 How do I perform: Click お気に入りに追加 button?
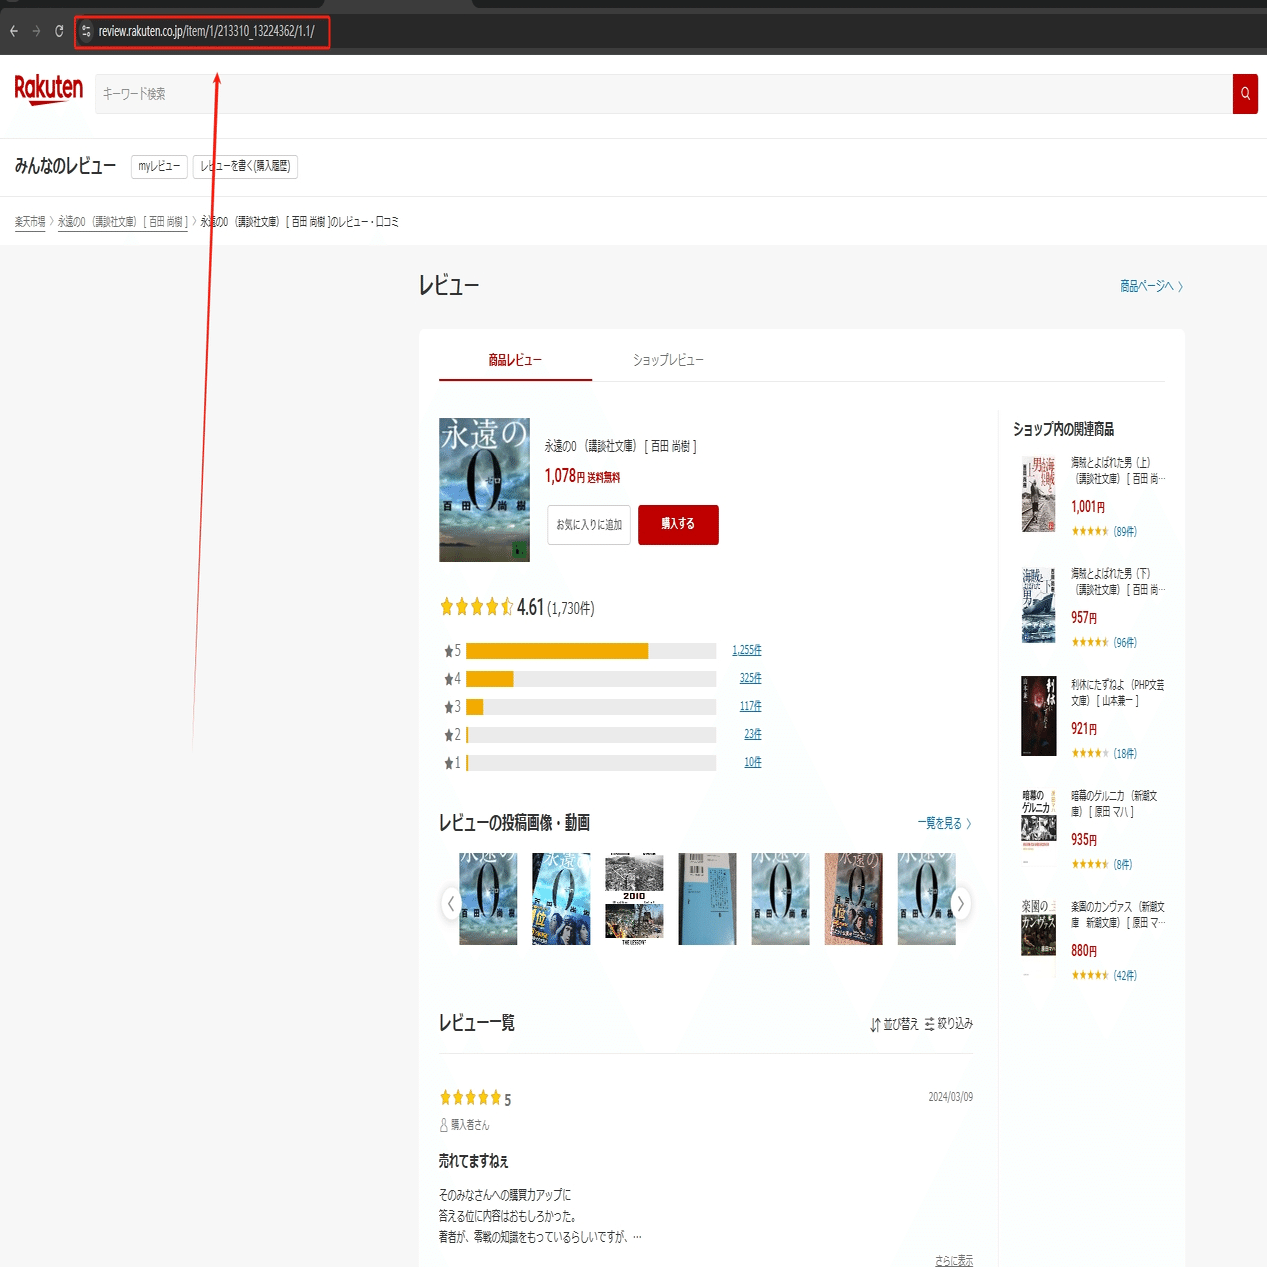click(x=589, y=525)
